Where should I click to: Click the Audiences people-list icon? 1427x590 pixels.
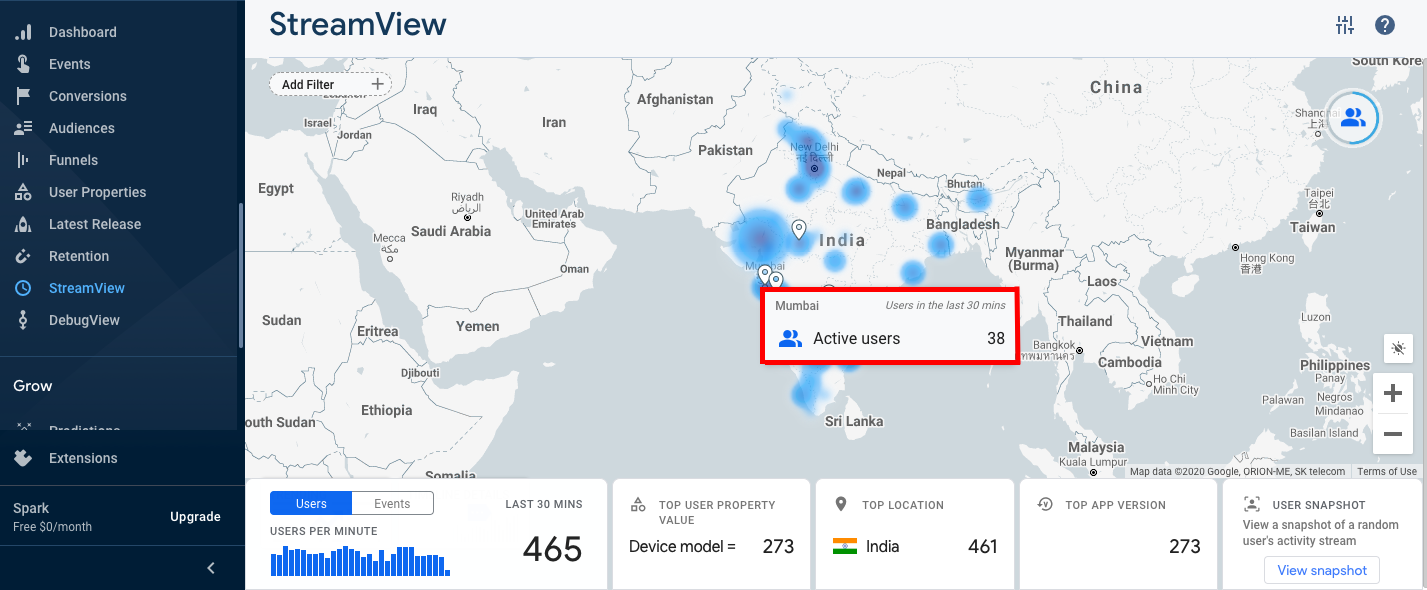[x=23, y=128]
